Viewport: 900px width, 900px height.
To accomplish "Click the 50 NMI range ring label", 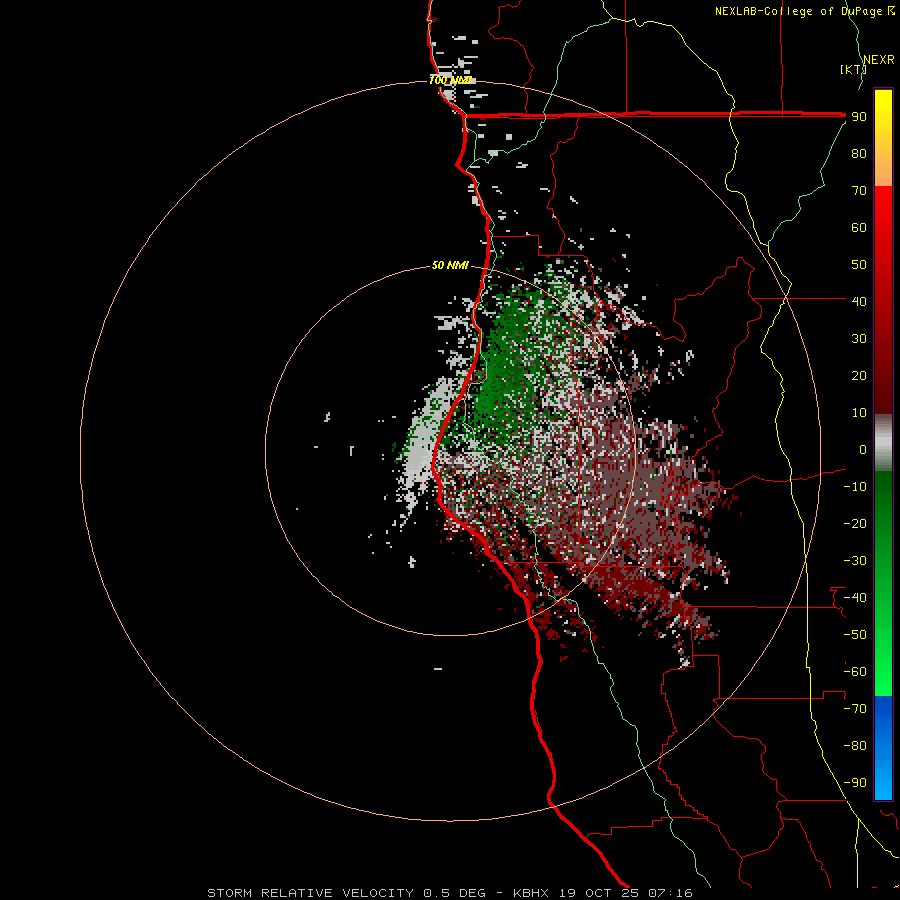I will click(x=450, y=265).
